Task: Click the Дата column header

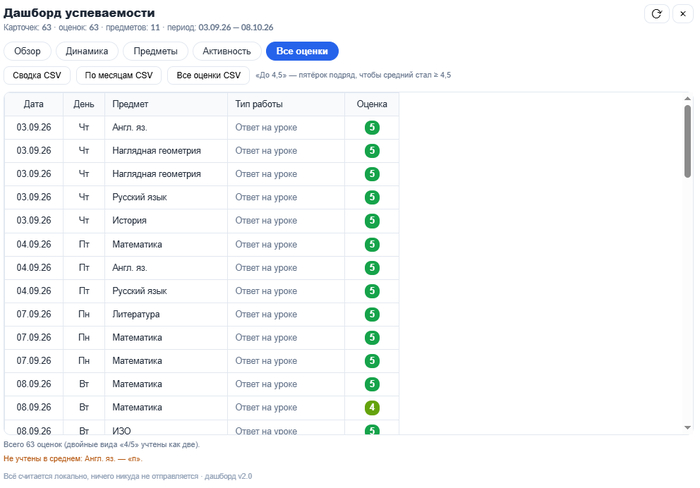Action: 33,104
